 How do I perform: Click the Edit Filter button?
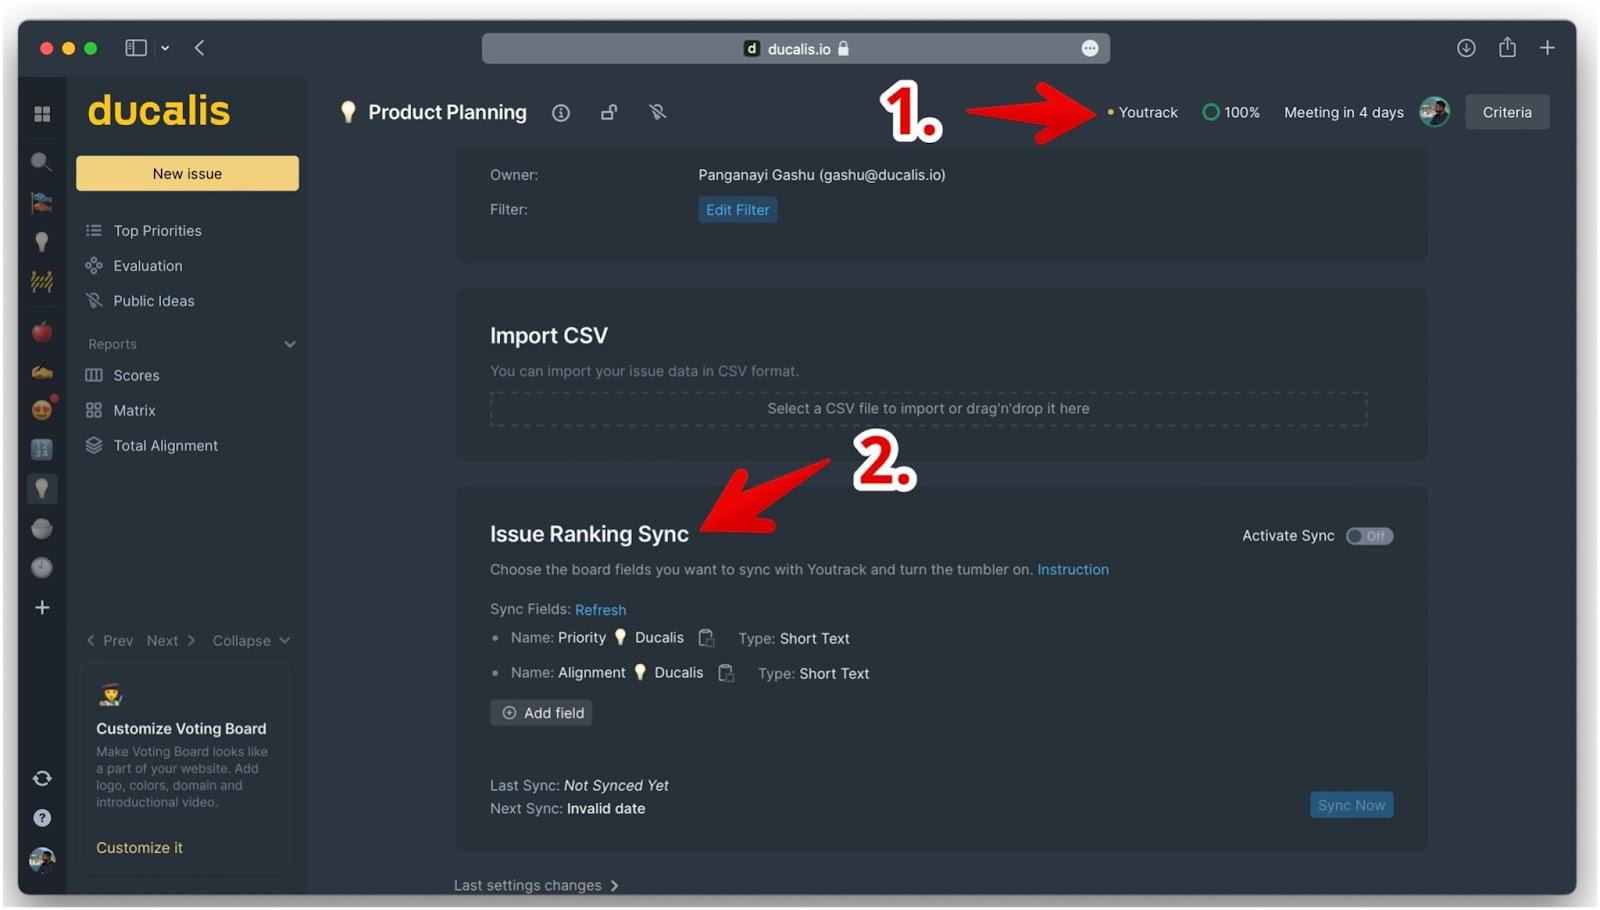737,210
